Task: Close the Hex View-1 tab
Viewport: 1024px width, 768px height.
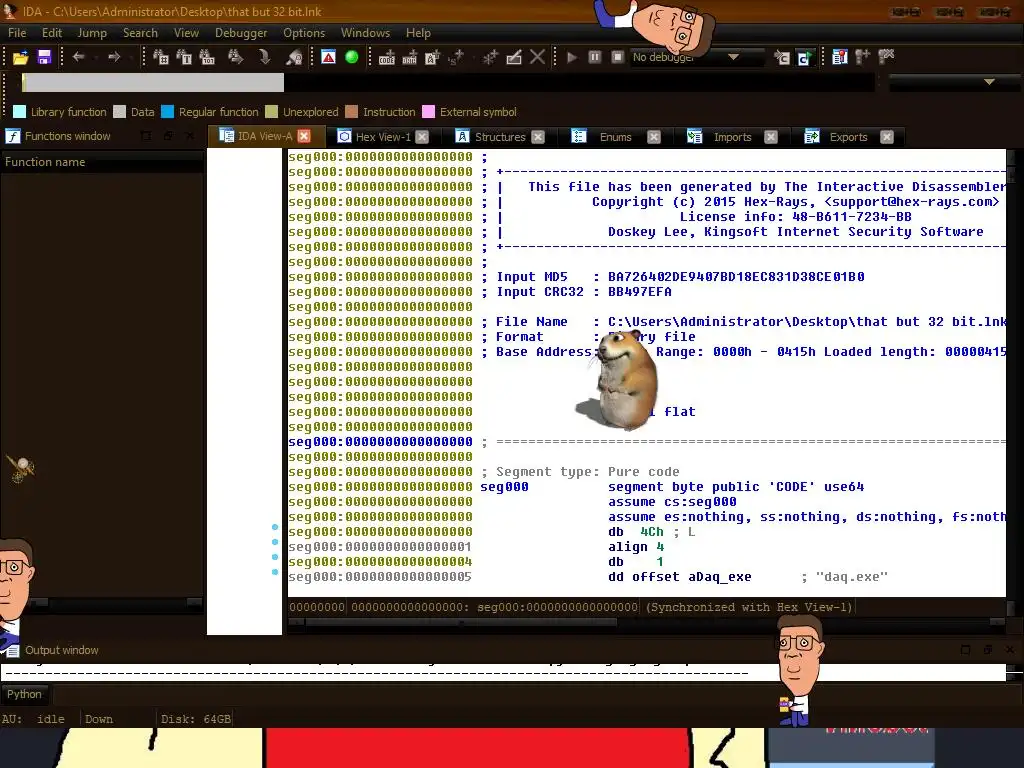Action: 422,136
